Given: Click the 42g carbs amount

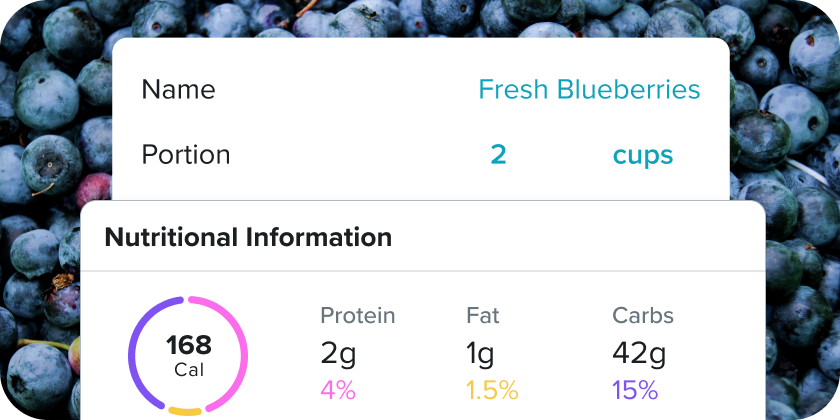Looking at the screenshot, I should (640, 352).
